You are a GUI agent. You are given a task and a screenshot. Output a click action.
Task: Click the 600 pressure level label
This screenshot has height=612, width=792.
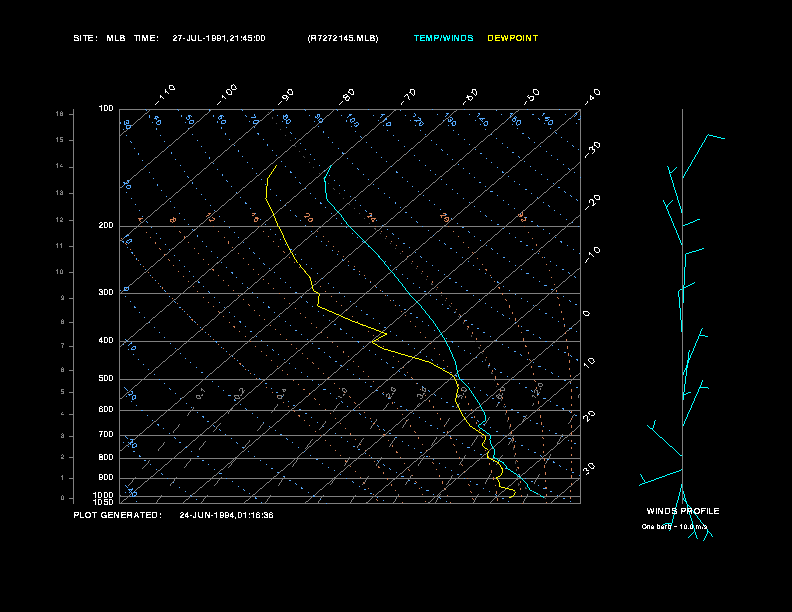(106, 410)
